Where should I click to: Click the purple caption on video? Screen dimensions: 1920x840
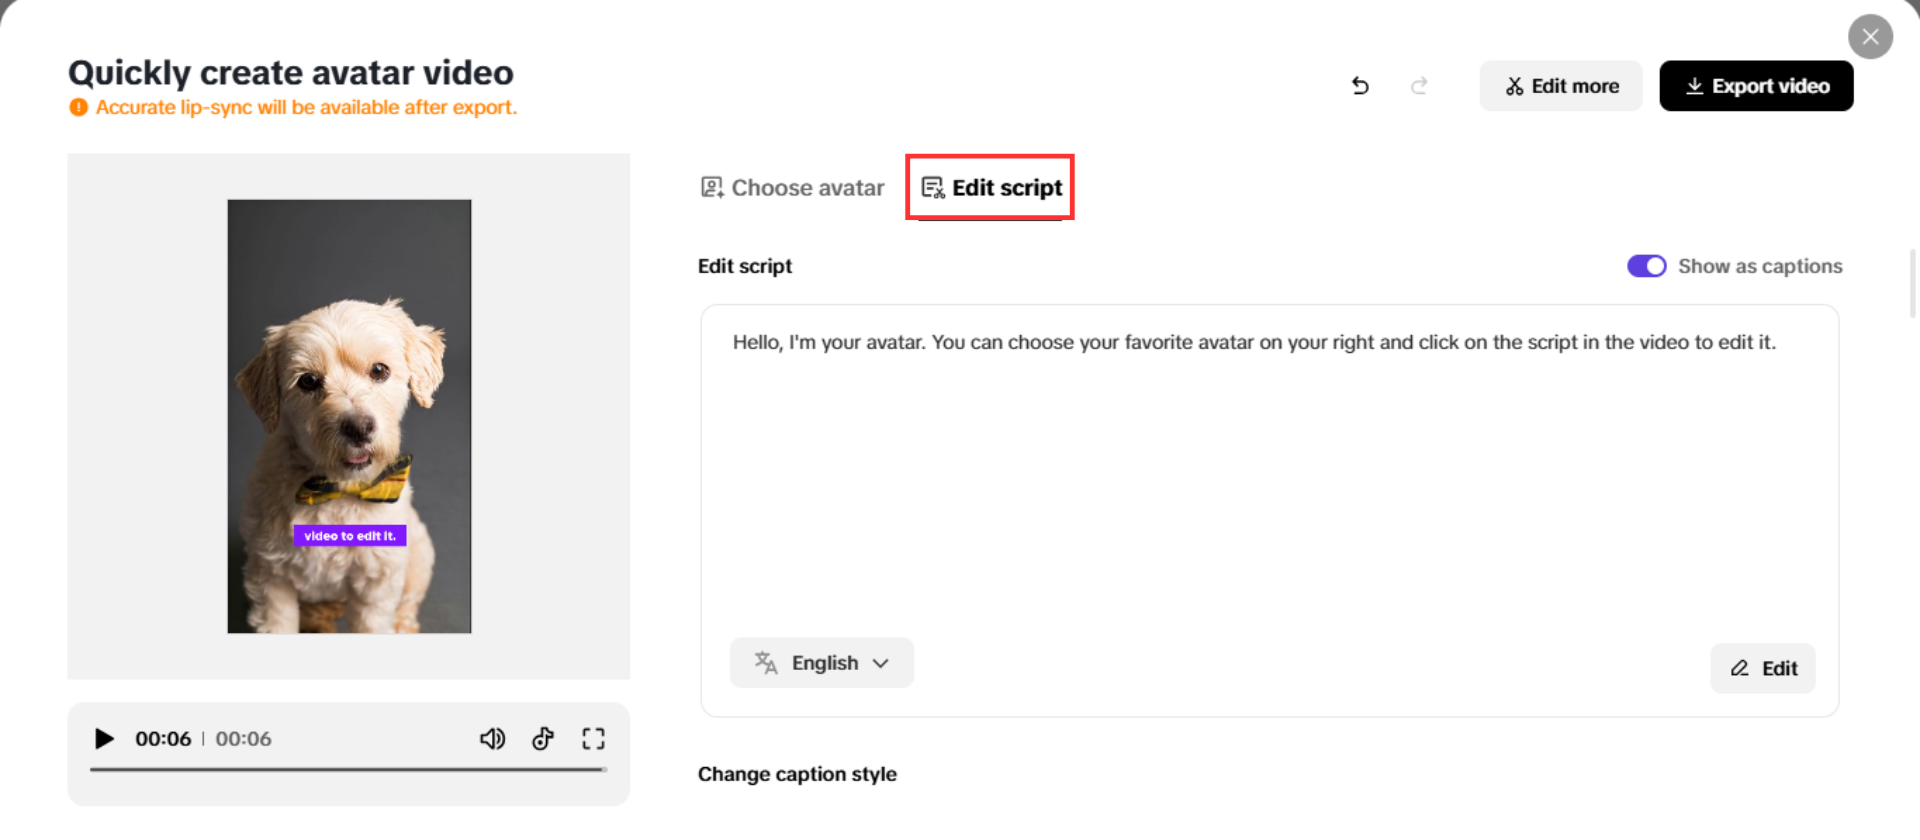click(350, 536)
